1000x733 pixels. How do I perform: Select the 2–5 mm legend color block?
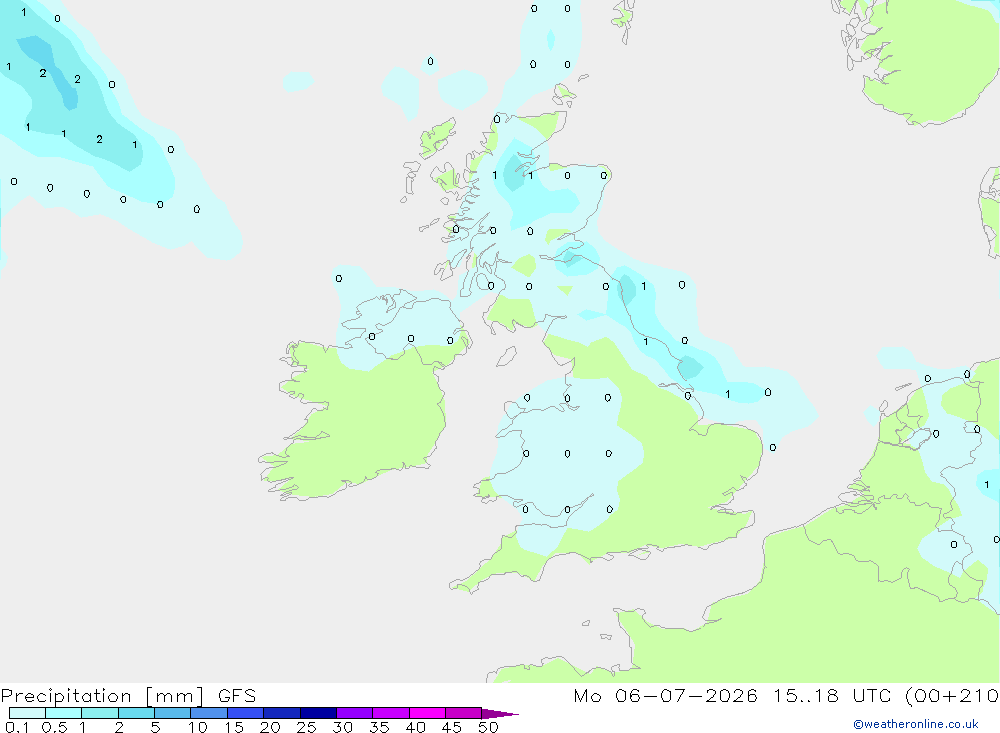(136, 713)
